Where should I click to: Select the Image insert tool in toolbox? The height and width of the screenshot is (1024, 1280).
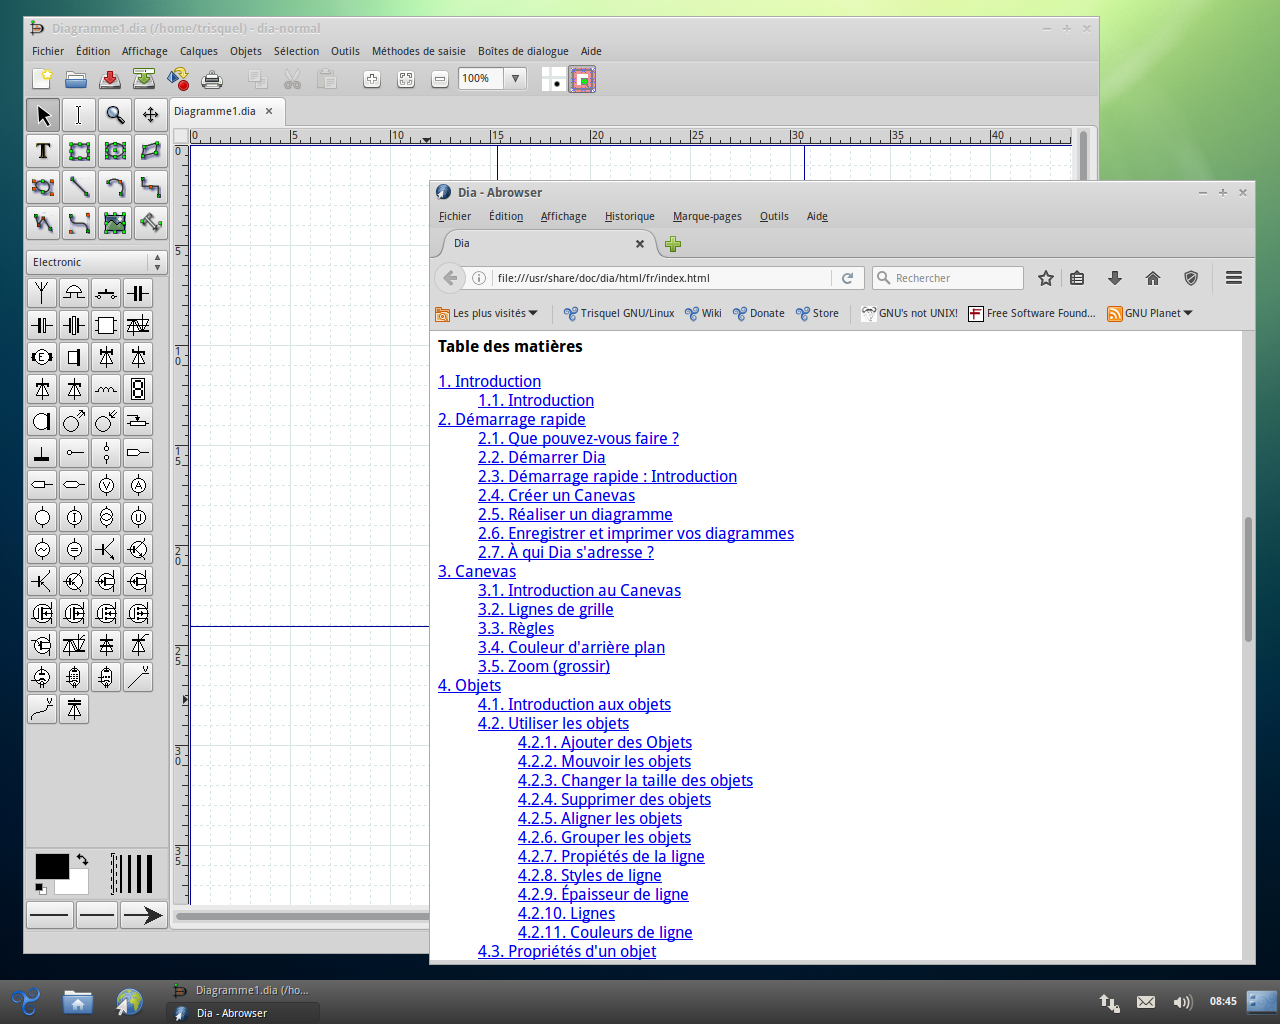[115, 223]
